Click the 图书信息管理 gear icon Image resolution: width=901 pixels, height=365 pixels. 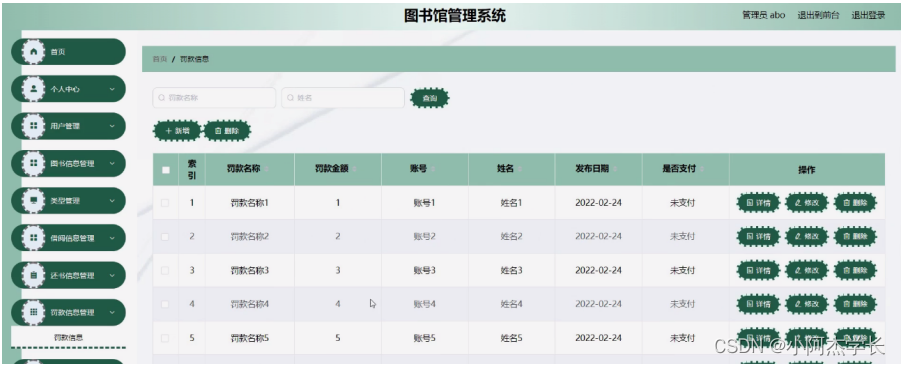(x=33, y=163)
